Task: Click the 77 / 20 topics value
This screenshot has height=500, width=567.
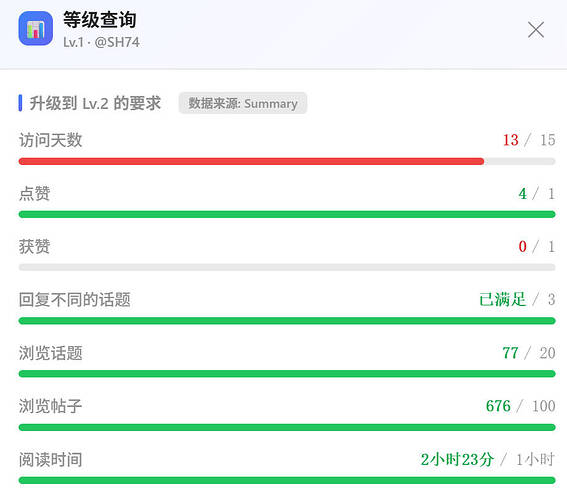Action: (529, 353)
